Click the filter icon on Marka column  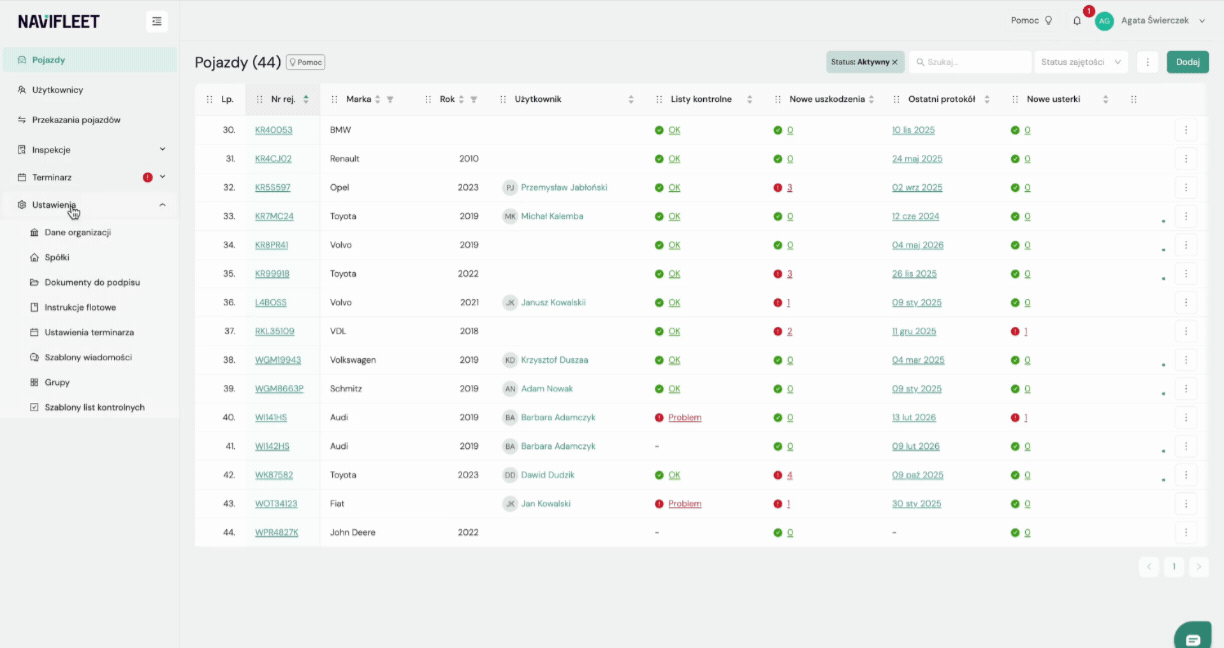pyautogui.click(x=390, y=99)
